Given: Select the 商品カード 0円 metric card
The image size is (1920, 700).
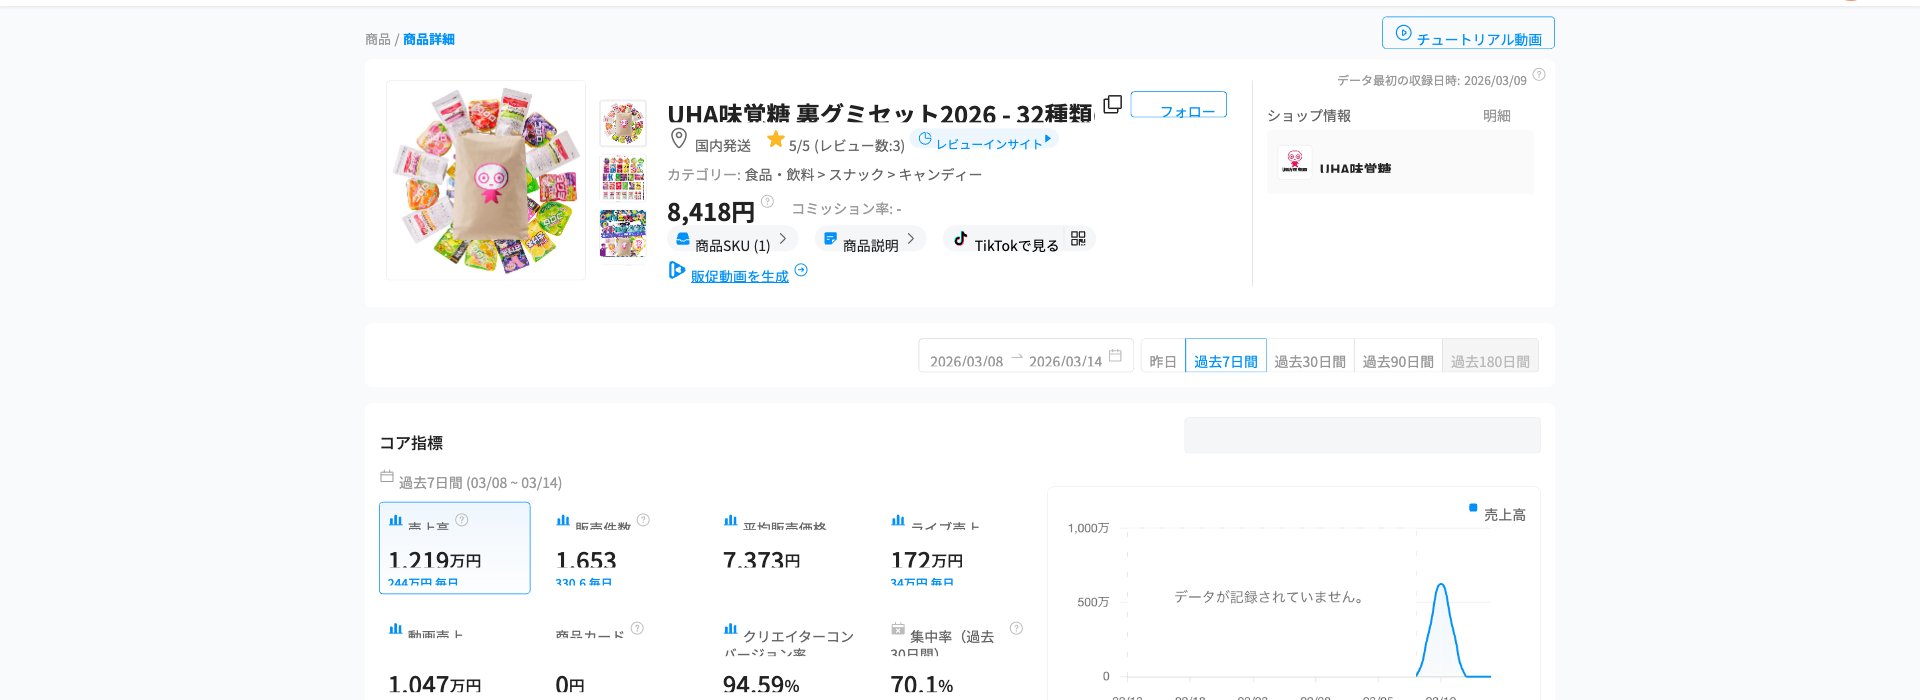Looking at the screenshot, I should coord(622,656).
